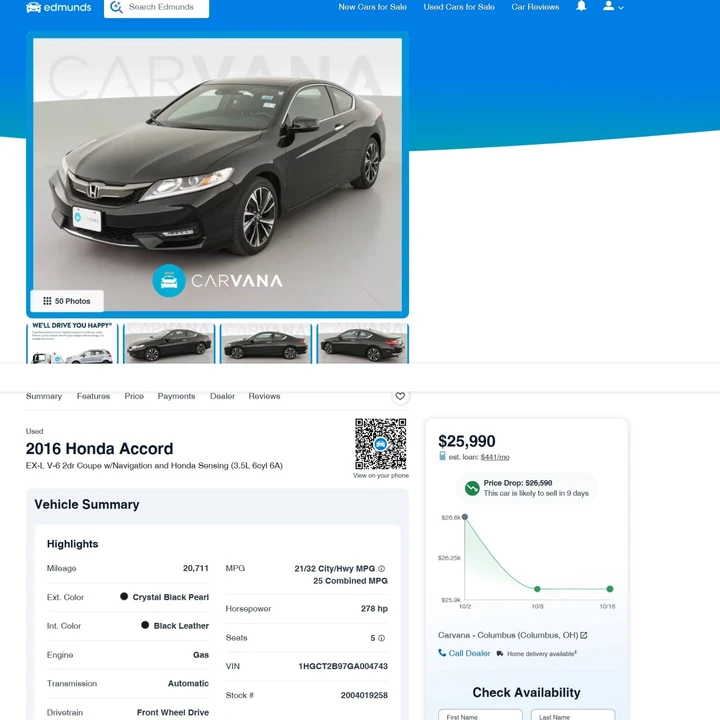Focus the Search Edmunds field
Screen dimensions: 720x720
157,7
